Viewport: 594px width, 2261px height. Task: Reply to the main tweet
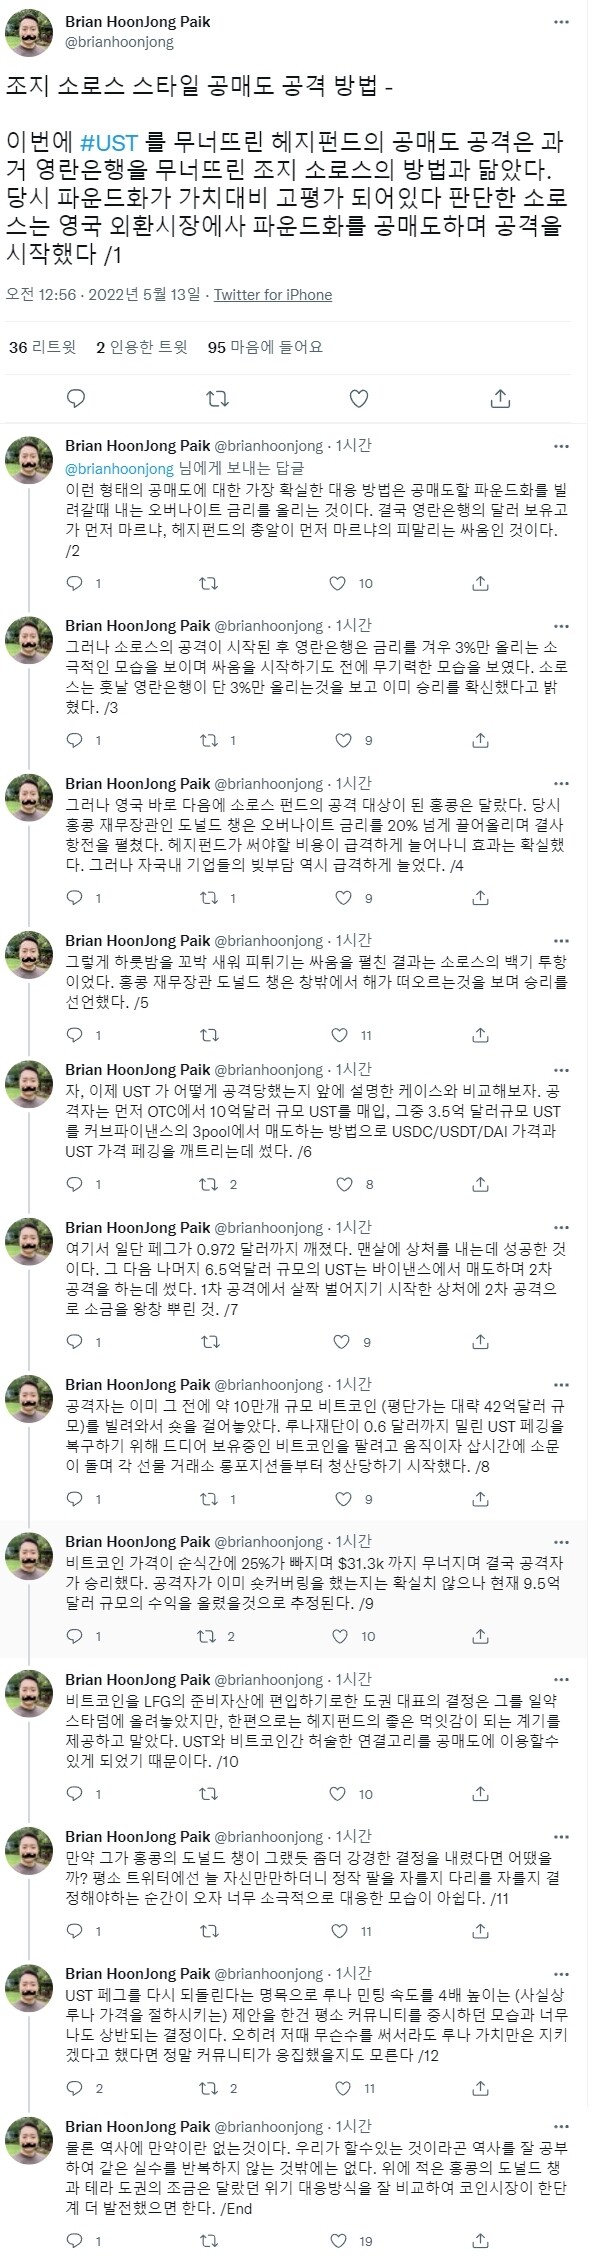pos(73,397)
